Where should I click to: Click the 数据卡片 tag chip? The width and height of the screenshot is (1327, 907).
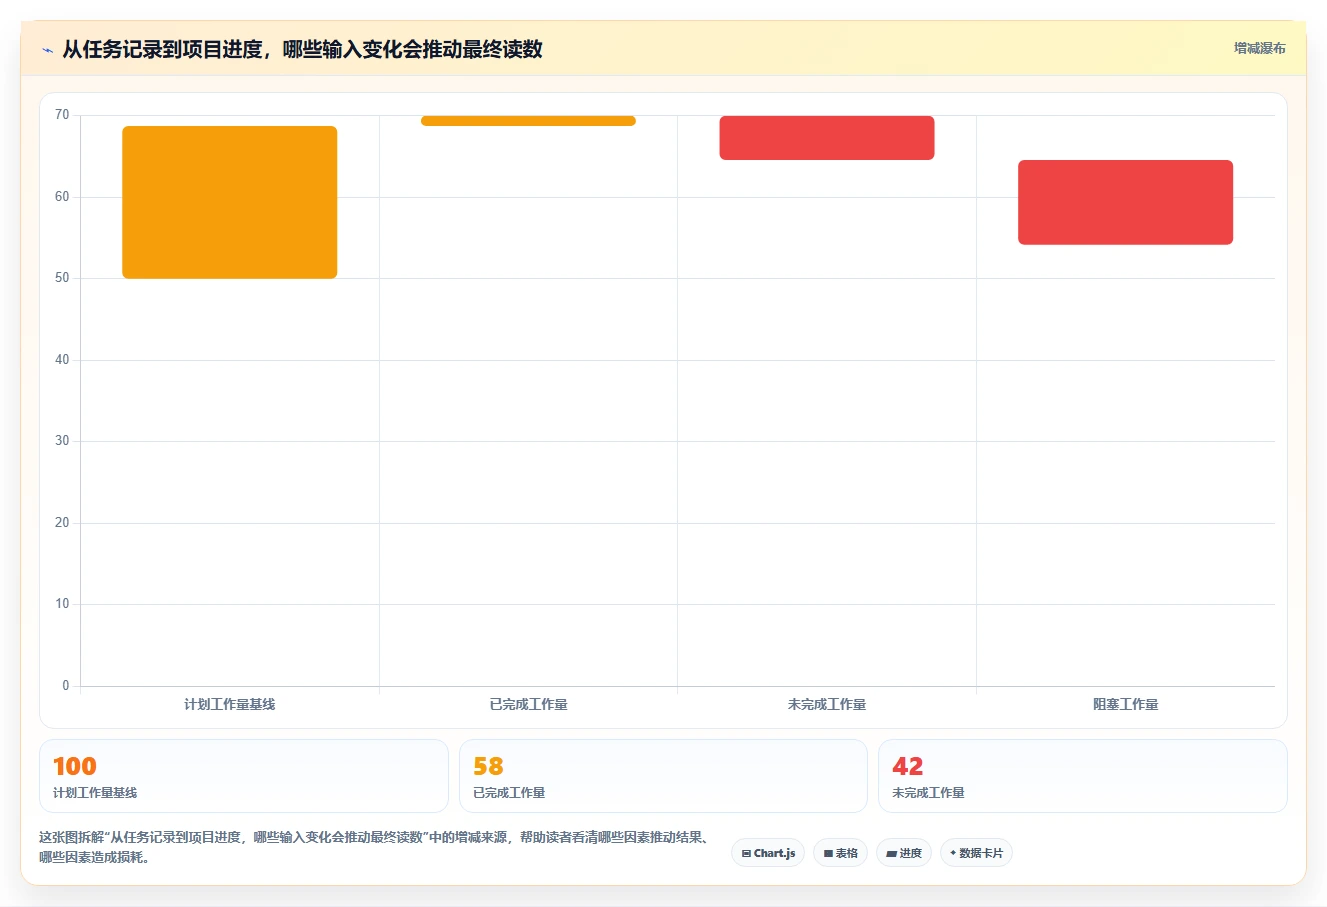976,853
